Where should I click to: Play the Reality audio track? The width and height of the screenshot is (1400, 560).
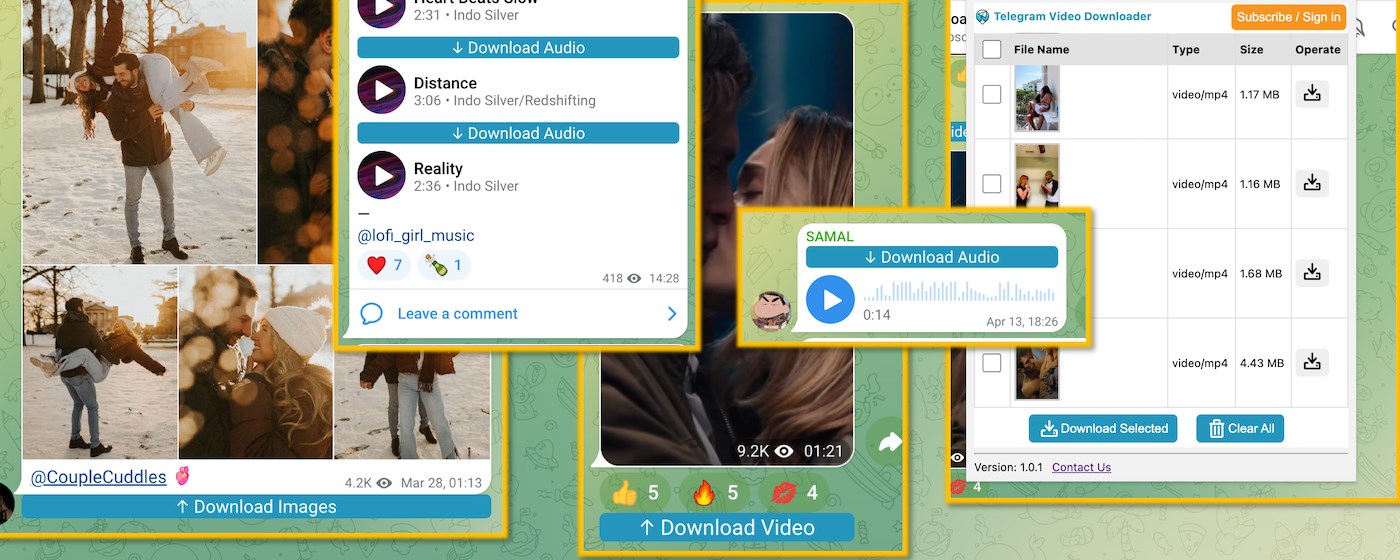pos(381,176)
